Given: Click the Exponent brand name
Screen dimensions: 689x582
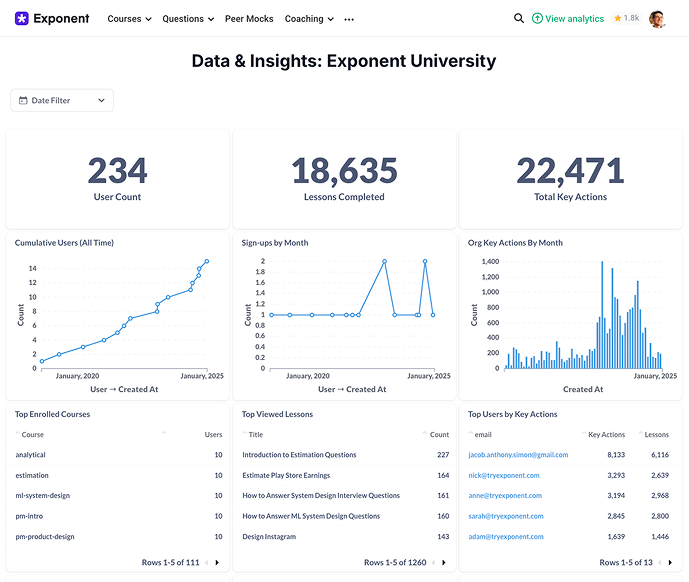Looking at the screenshot, I should (61, 18).
